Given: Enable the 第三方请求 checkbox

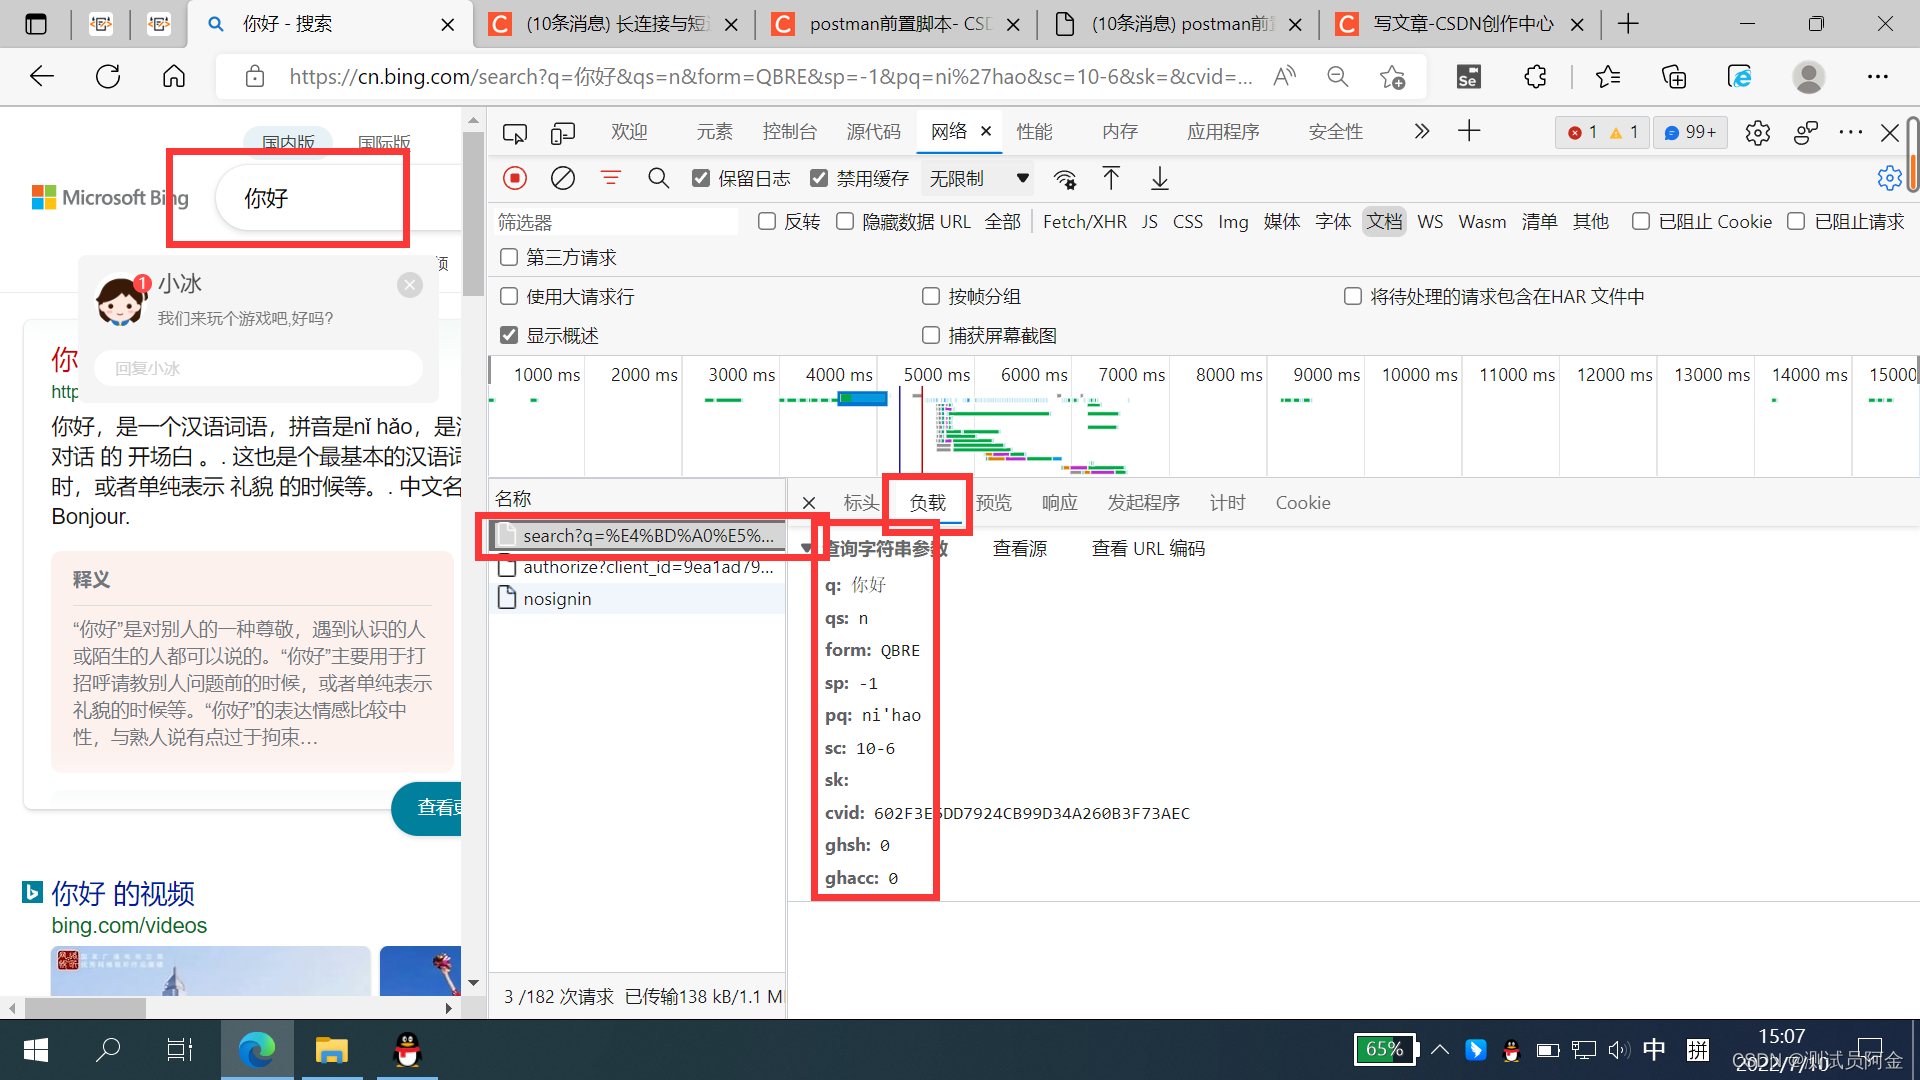Looking at the screenshot, I should coord(509,258).
